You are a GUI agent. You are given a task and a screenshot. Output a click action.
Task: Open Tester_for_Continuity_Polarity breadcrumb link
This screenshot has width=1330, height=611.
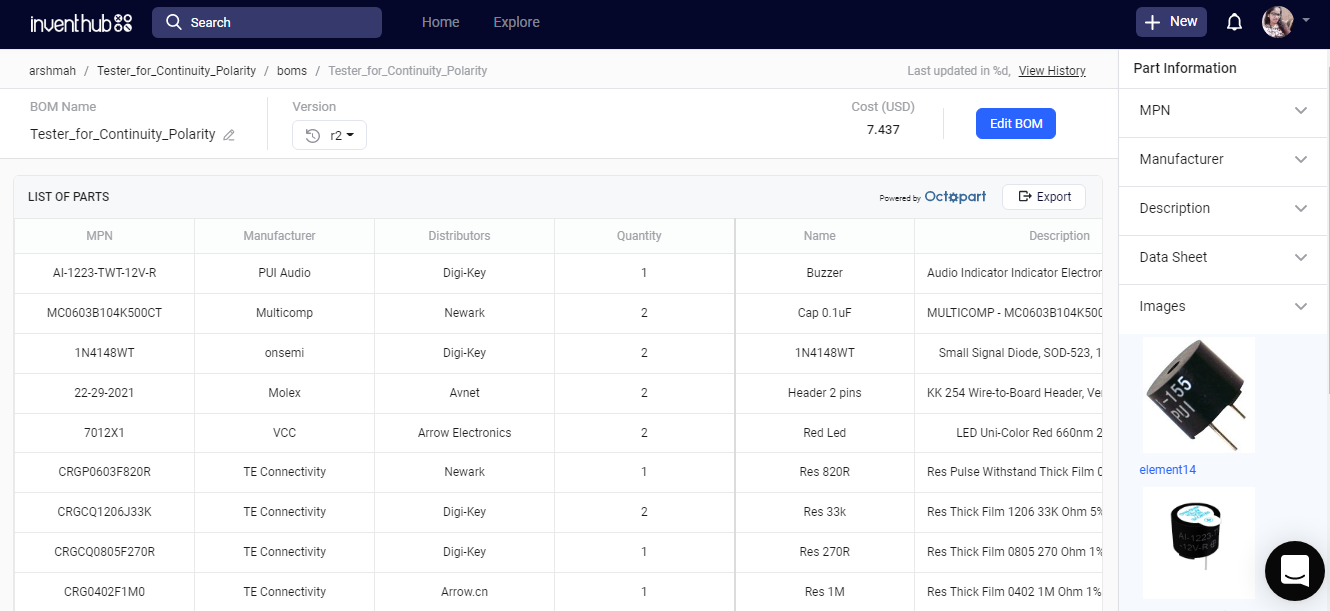point(176,71)
